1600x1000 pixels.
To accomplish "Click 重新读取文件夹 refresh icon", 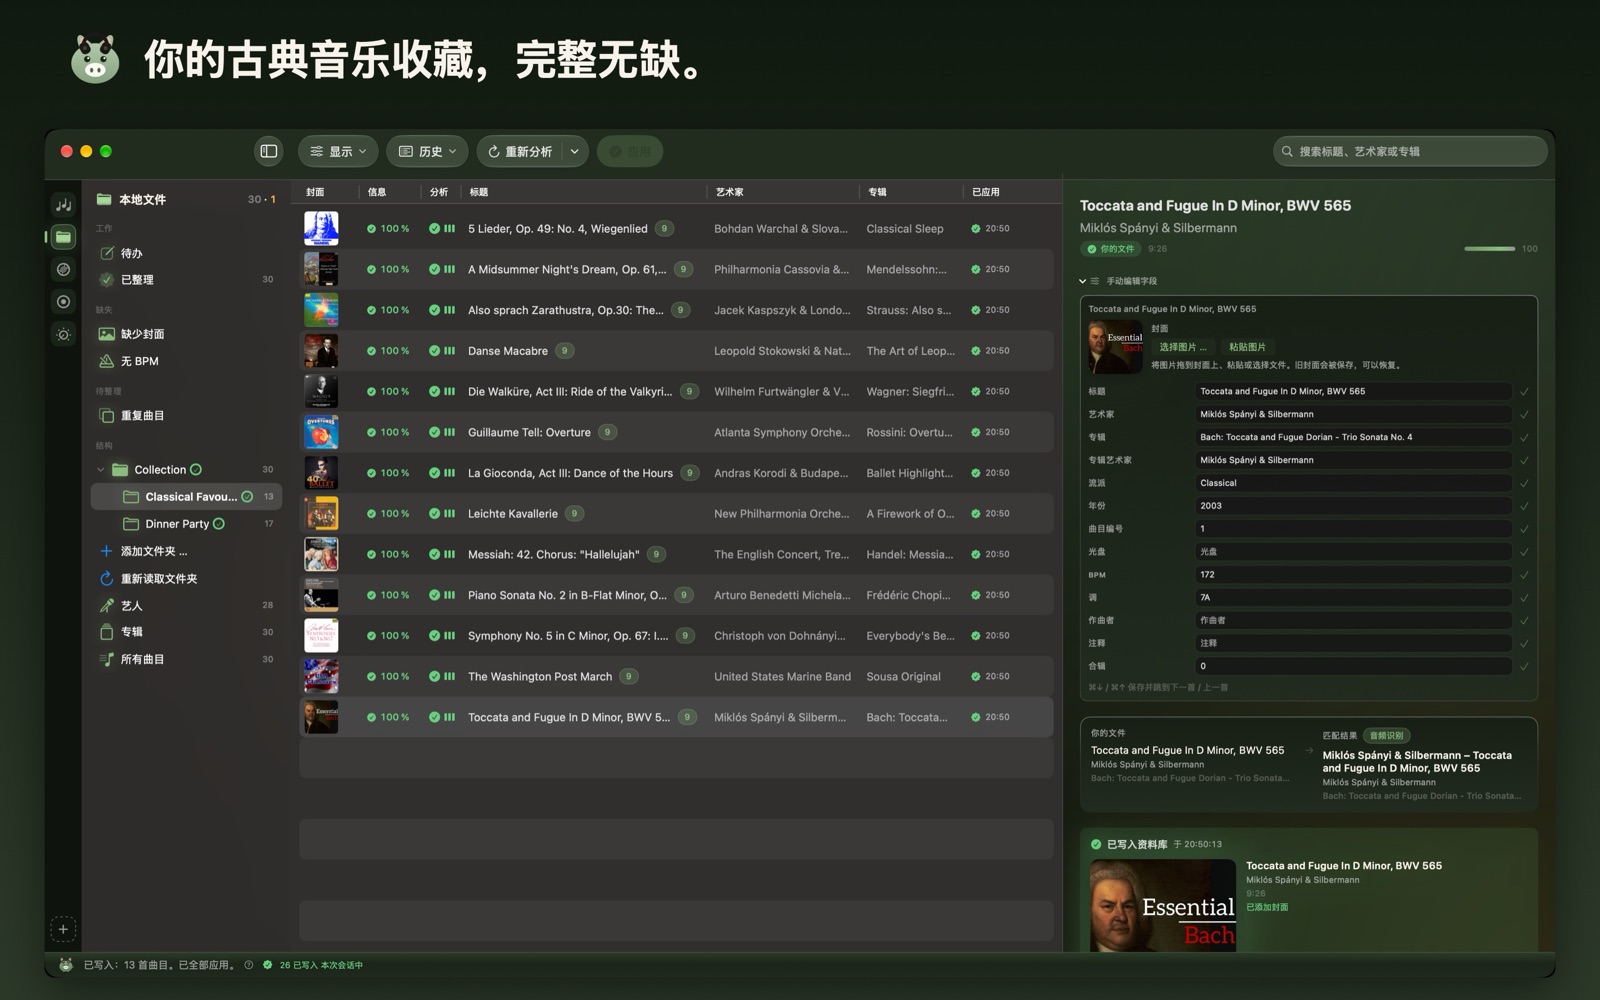I will pos(106,578).
